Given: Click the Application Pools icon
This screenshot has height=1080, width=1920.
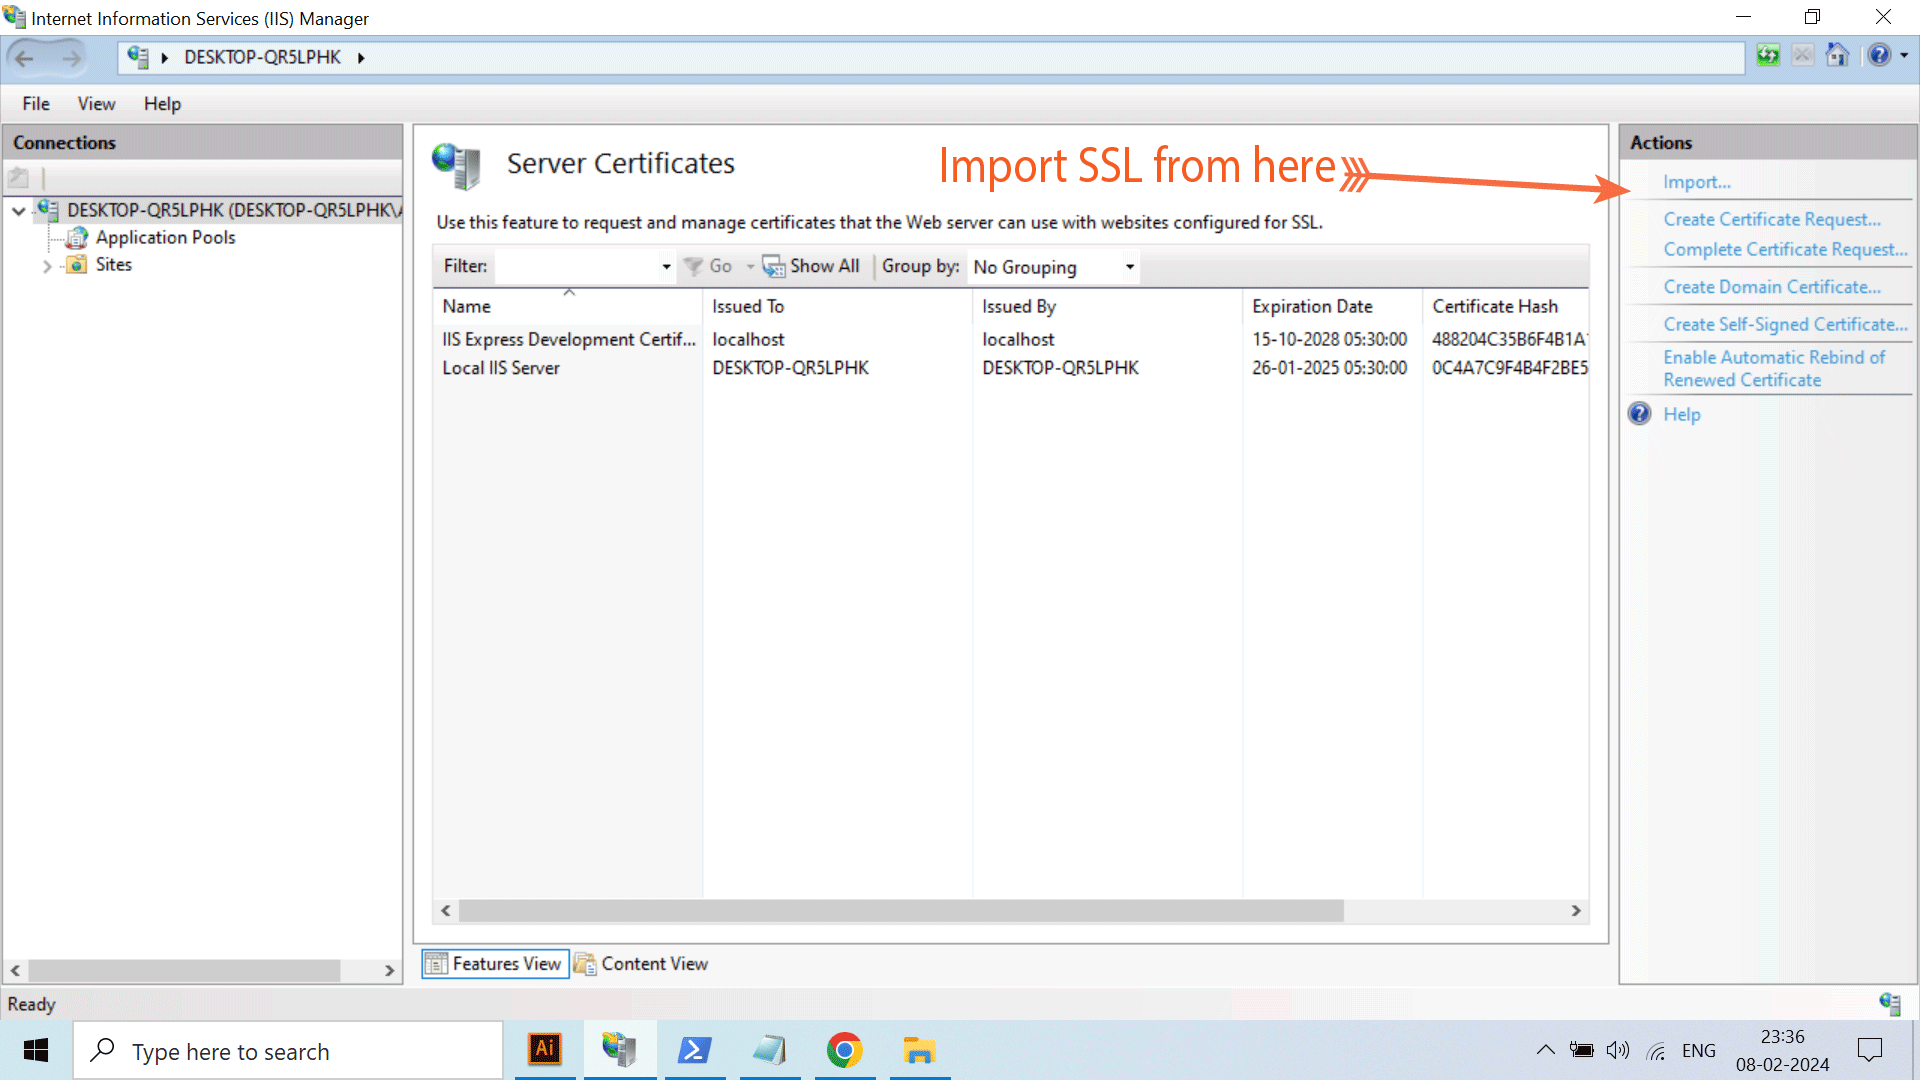Looking at the screenshot, I should coord(77,238).
